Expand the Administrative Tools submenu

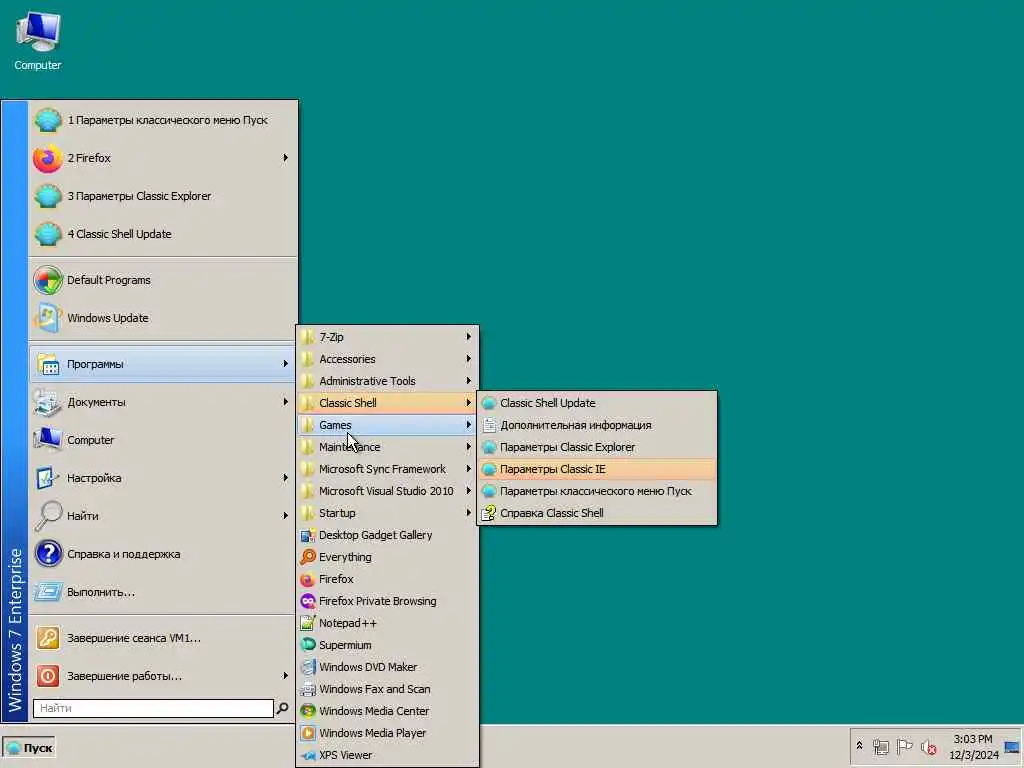[388, 381]
